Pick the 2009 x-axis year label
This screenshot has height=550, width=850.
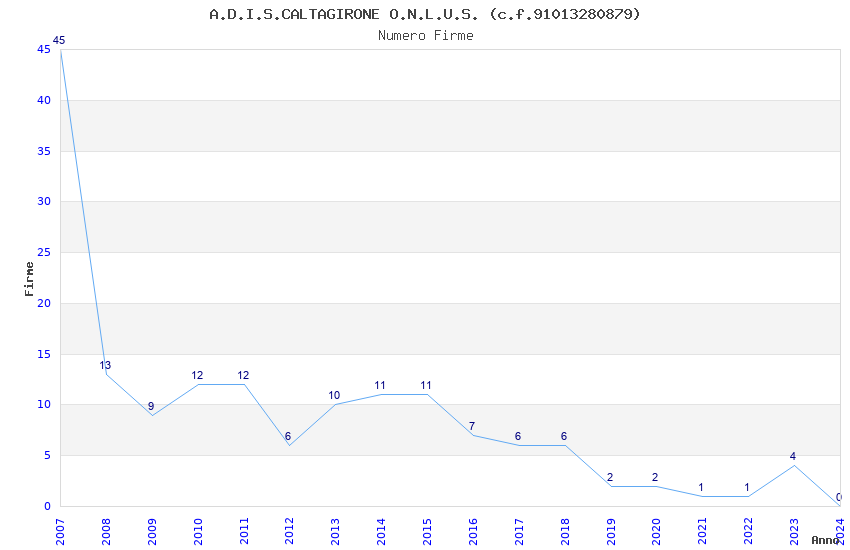(x=152, y=531)
